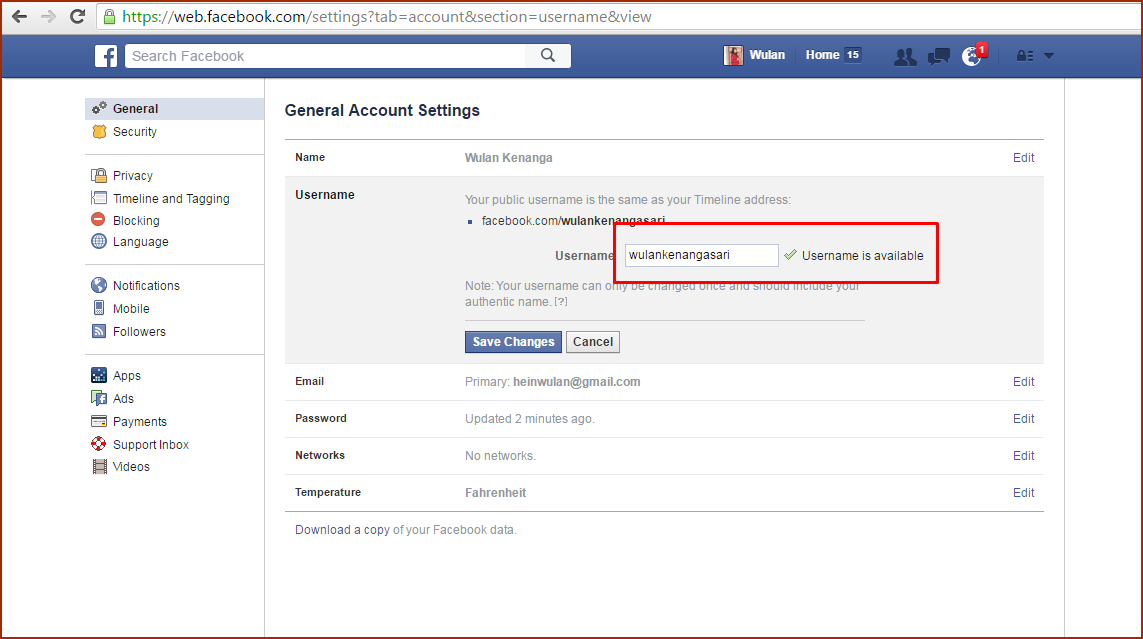Cancel the username change
Viewport: 1143px width, 639px height.
pos(593,342)
